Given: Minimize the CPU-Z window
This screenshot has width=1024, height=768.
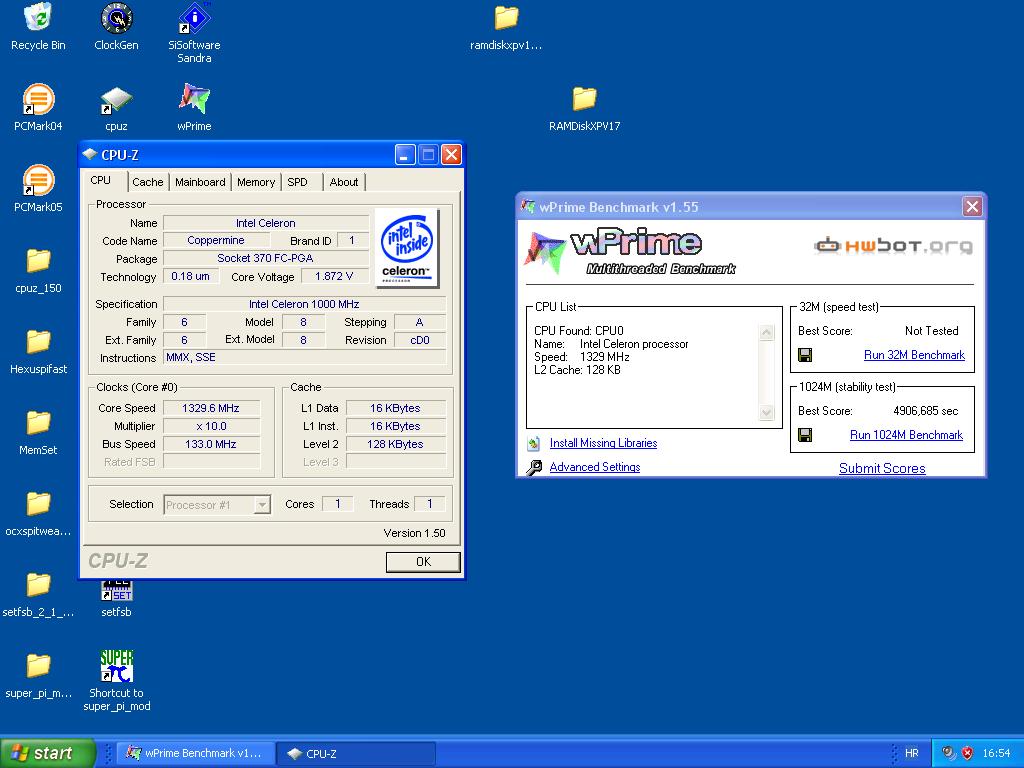Looking at the screenshot, I should point(405,155).
